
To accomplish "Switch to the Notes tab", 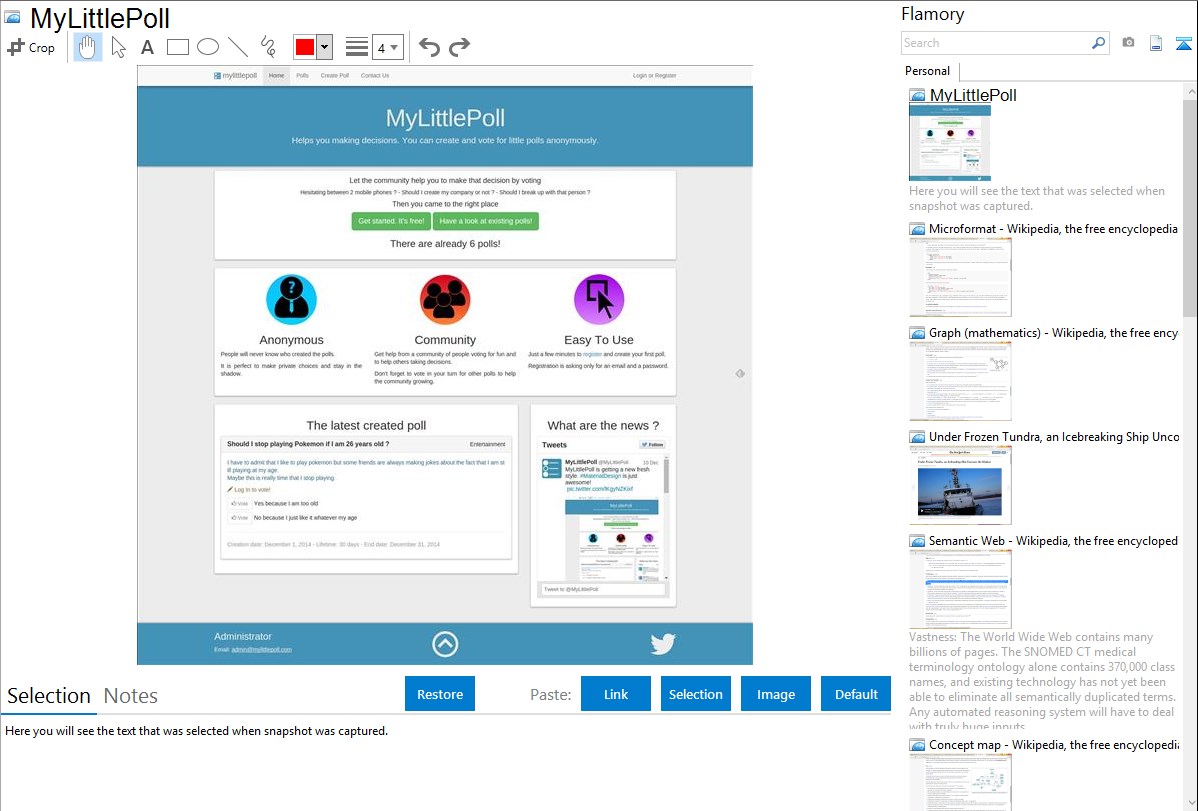I will (x=131, y=696).
